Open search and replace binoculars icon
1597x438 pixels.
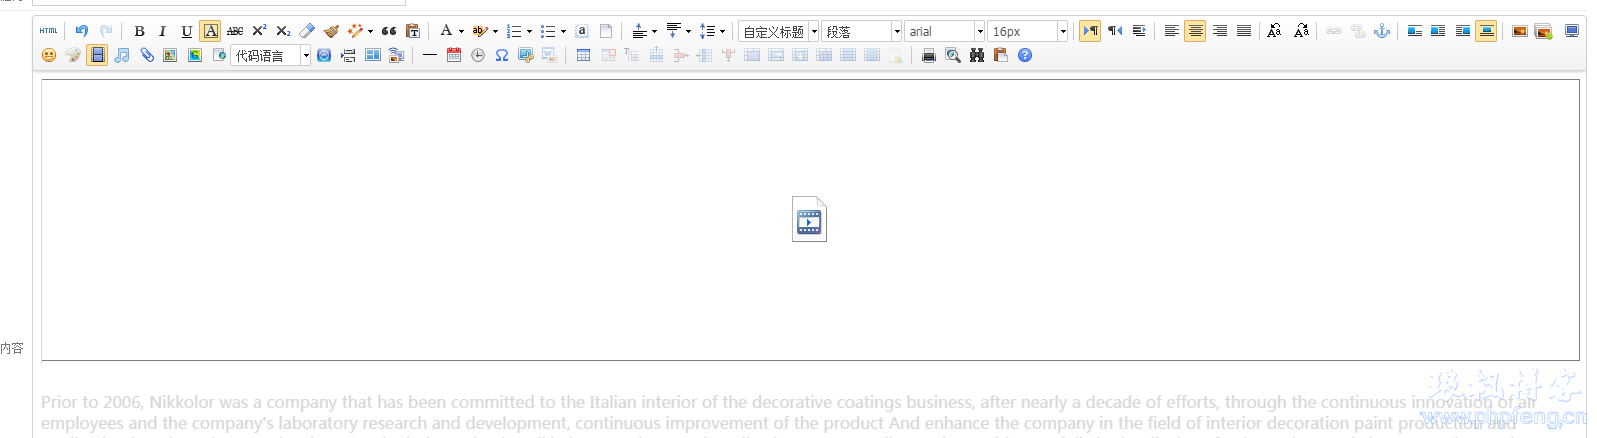click(977, 55)
